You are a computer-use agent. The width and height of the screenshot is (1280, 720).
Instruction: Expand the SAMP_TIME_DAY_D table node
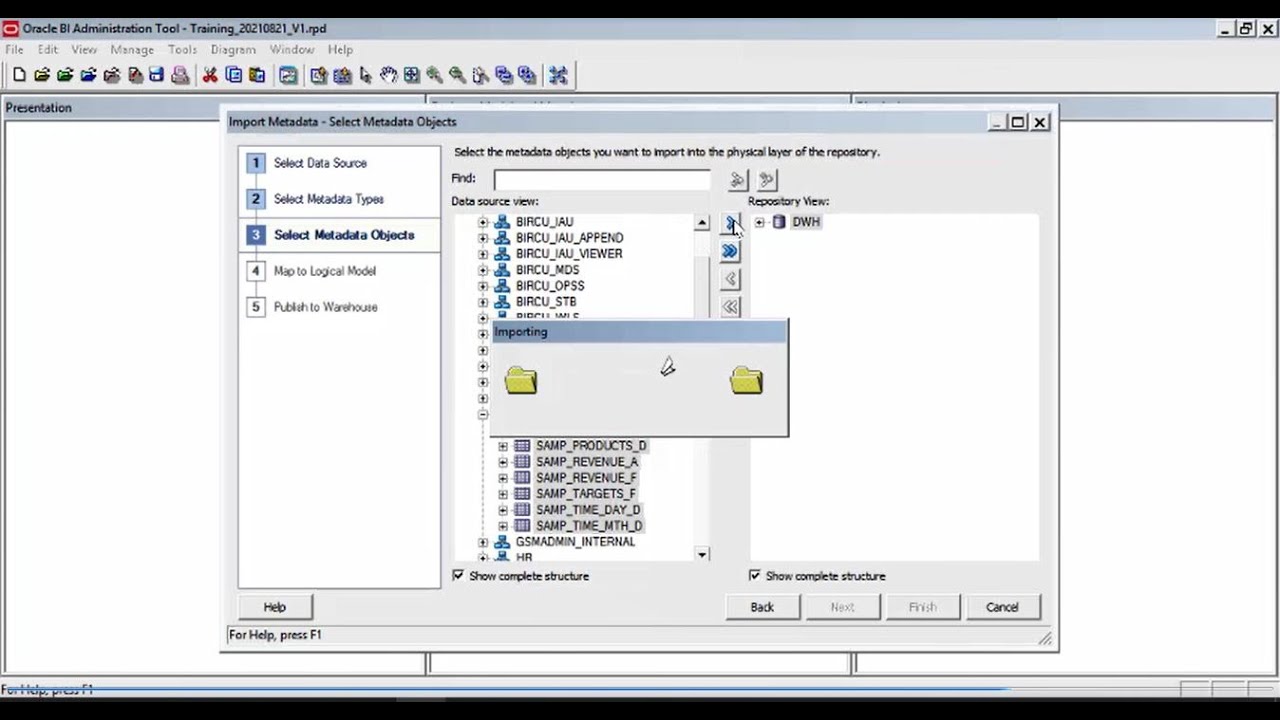click(503, 510)
